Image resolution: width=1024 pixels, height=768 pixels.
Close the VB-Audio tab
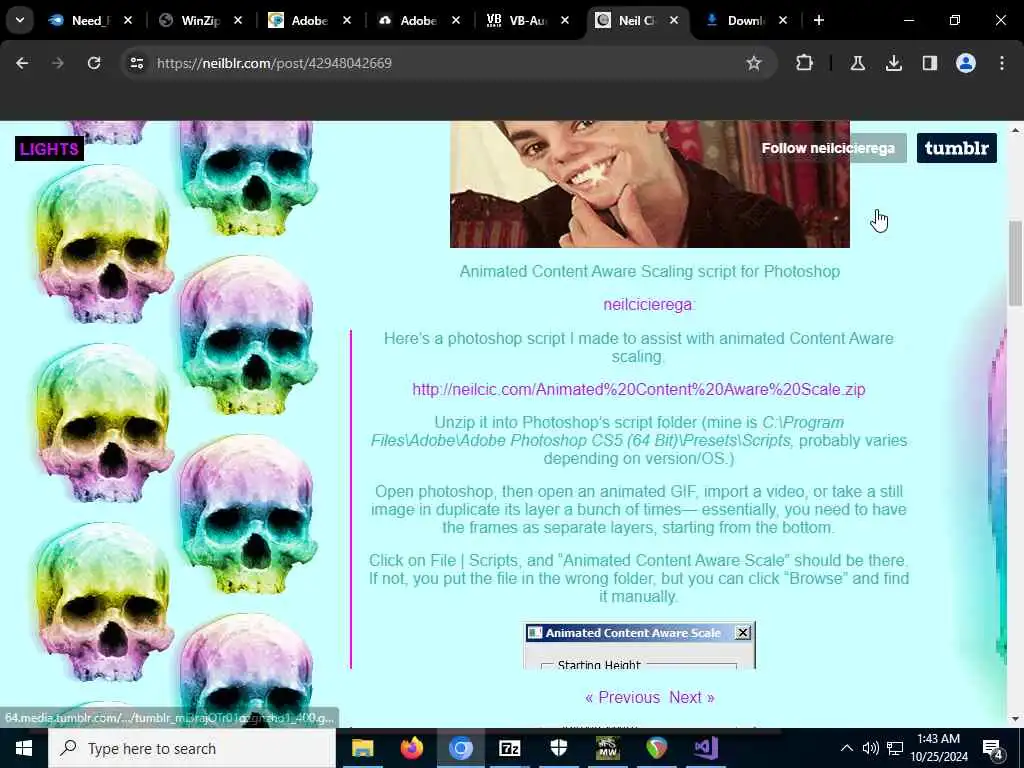click(x=565, y=20)
